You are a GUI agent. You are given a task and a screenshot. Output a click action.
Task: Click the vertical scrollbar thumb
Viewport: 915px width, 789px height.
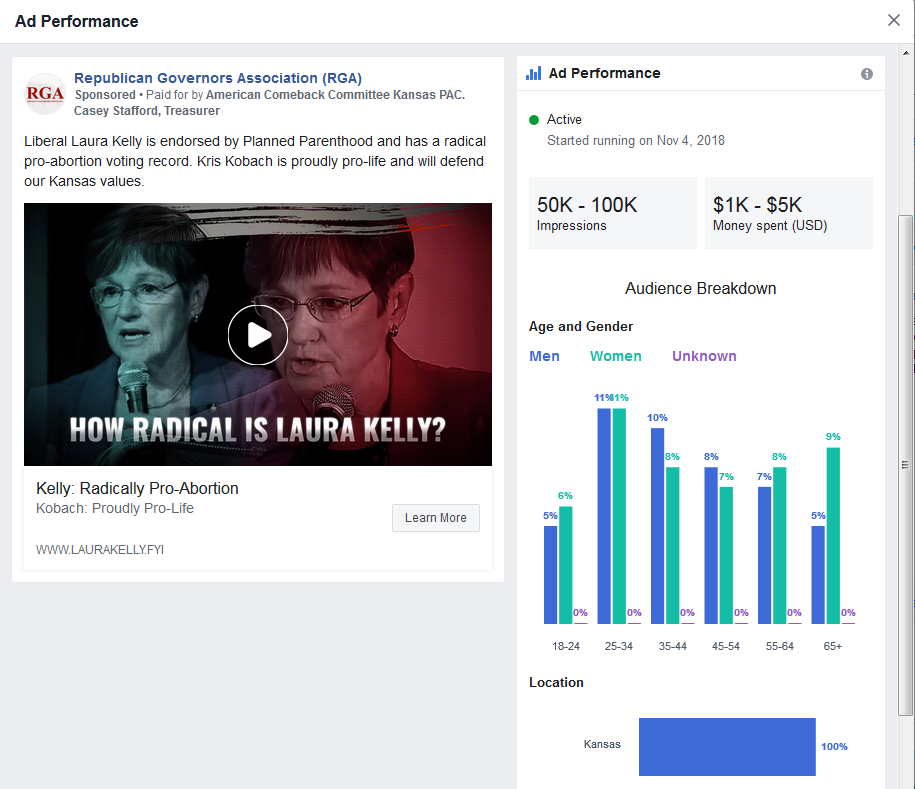[x=906, y=465]
